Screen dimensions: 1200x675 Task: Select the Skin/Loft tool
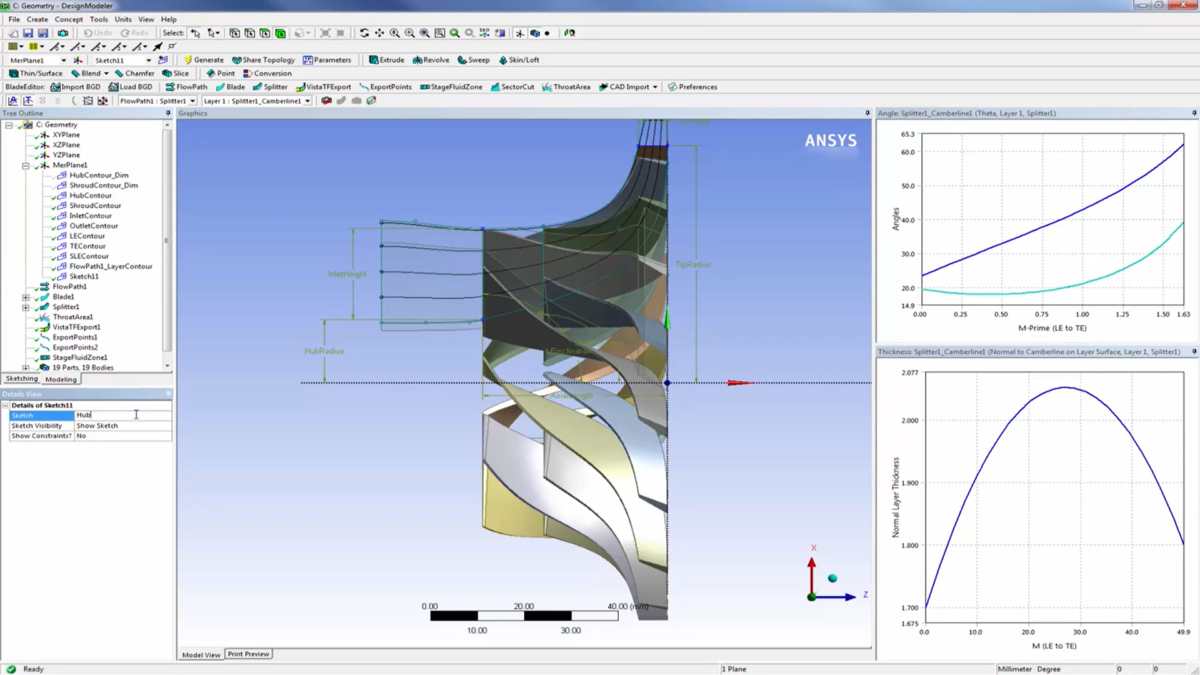point(517,60)
